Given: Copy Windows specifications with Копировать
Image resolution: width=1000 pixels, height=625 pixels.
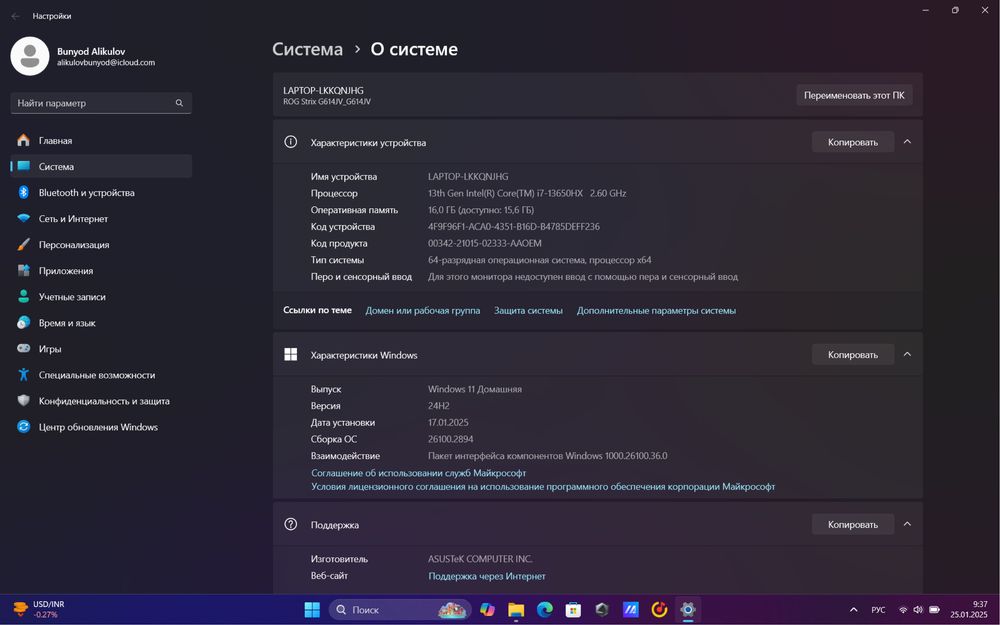Looking at the screenshot, I should pos(853,355).
